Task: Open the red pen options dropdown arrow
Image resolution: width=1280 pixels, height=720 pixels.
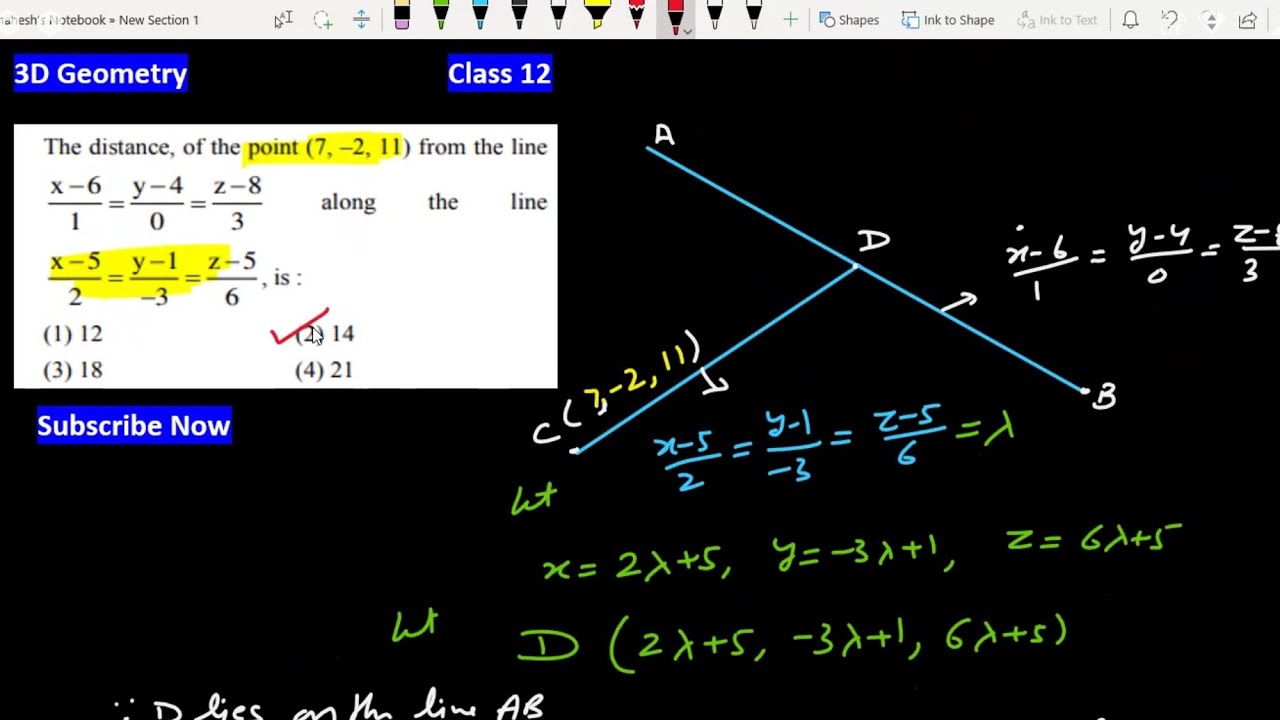Action: point(687,31)
